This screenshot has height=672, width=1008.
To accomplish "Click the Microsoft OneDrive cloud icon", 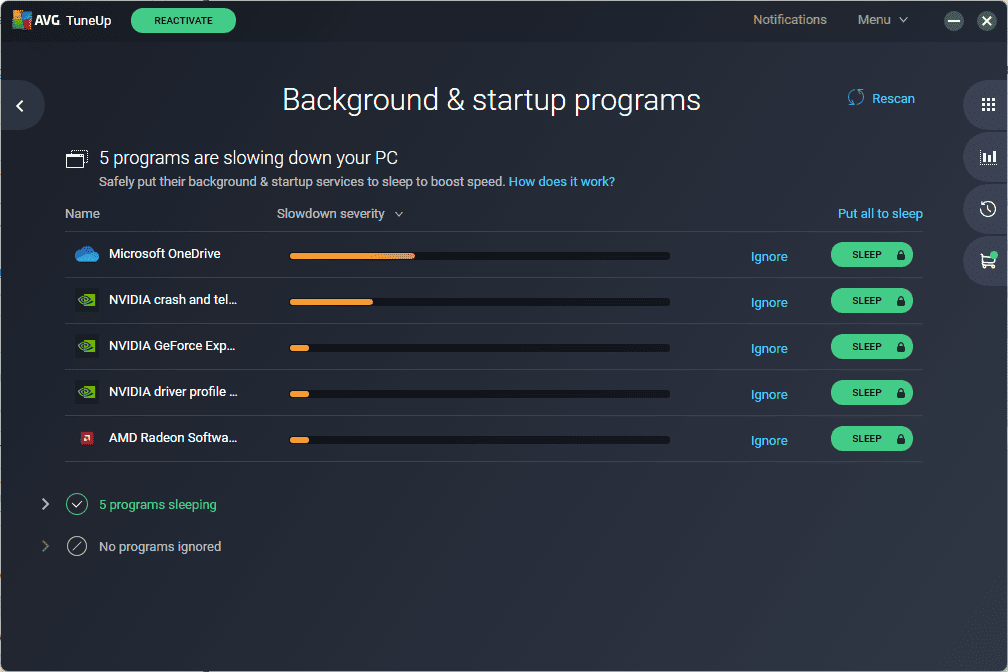I will (87, 255).
